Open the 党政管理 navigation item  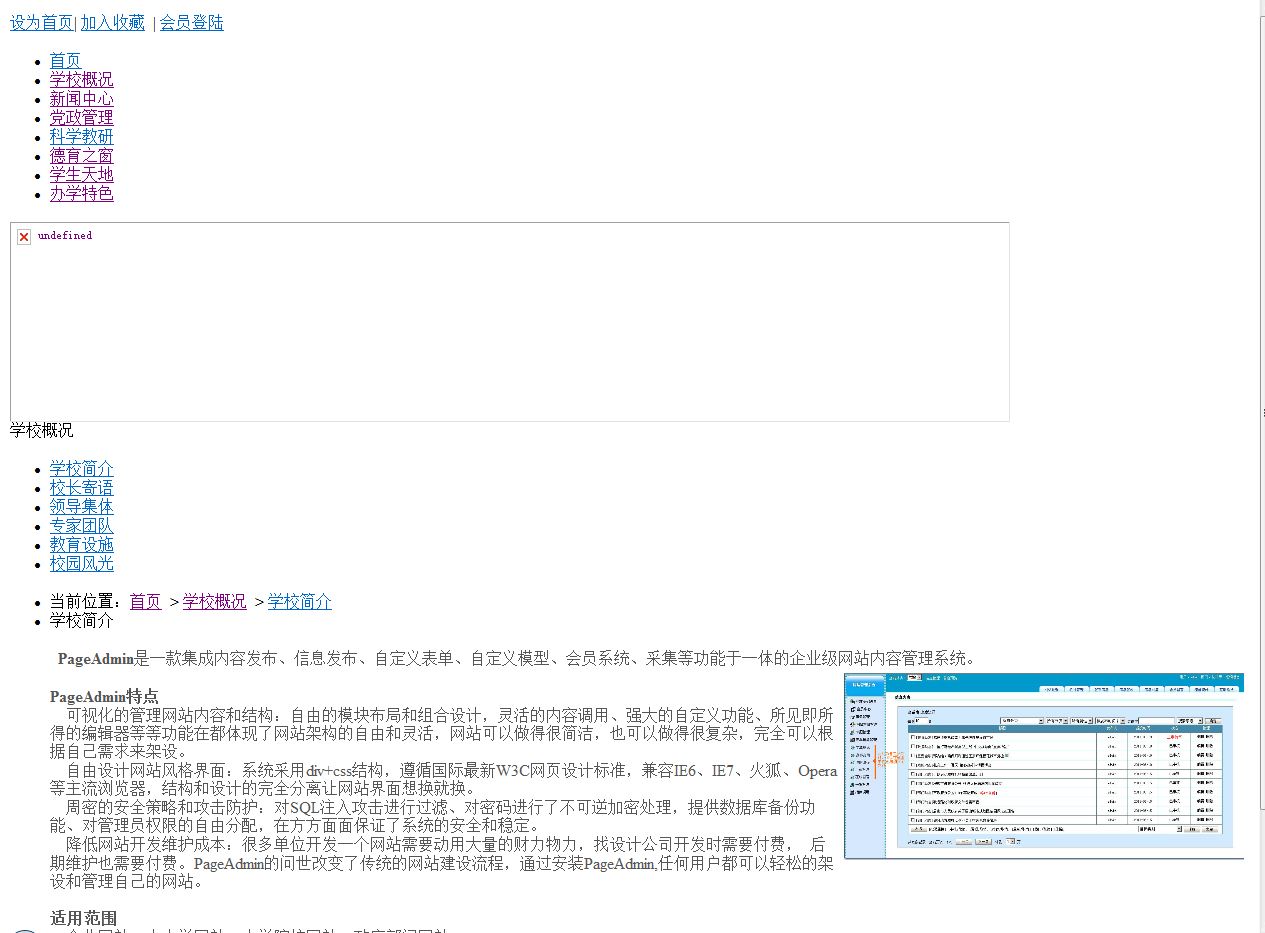[x=82, y=118]
